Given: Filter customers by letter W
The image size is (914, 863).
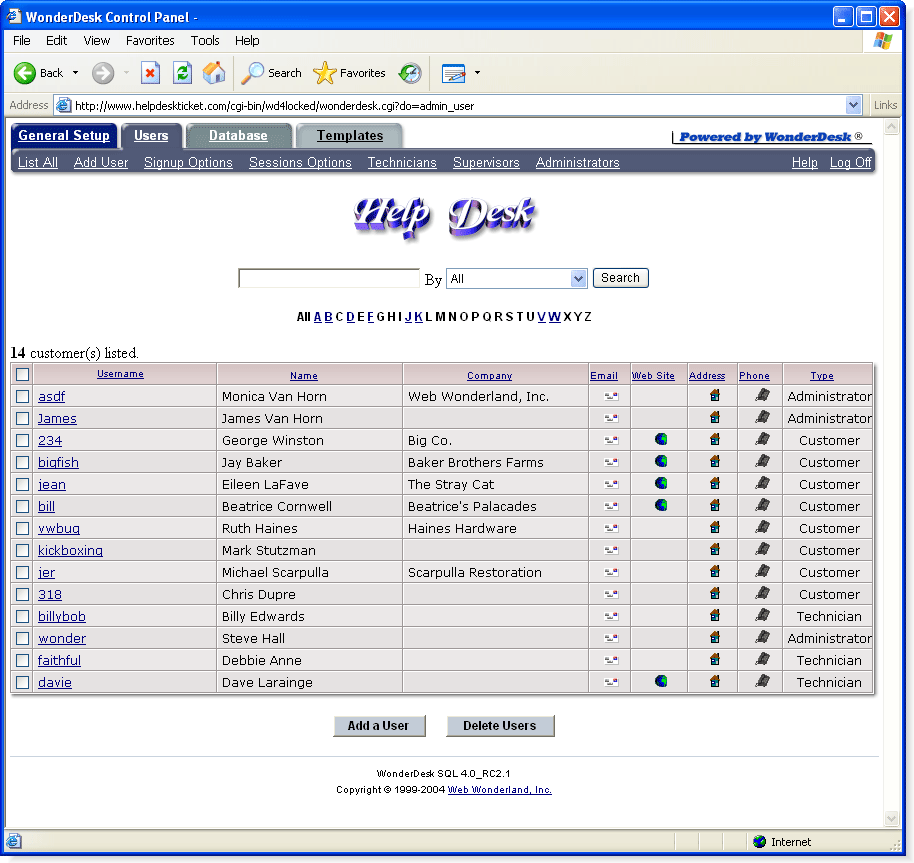Looking at the screenshot, I should 554,316.
